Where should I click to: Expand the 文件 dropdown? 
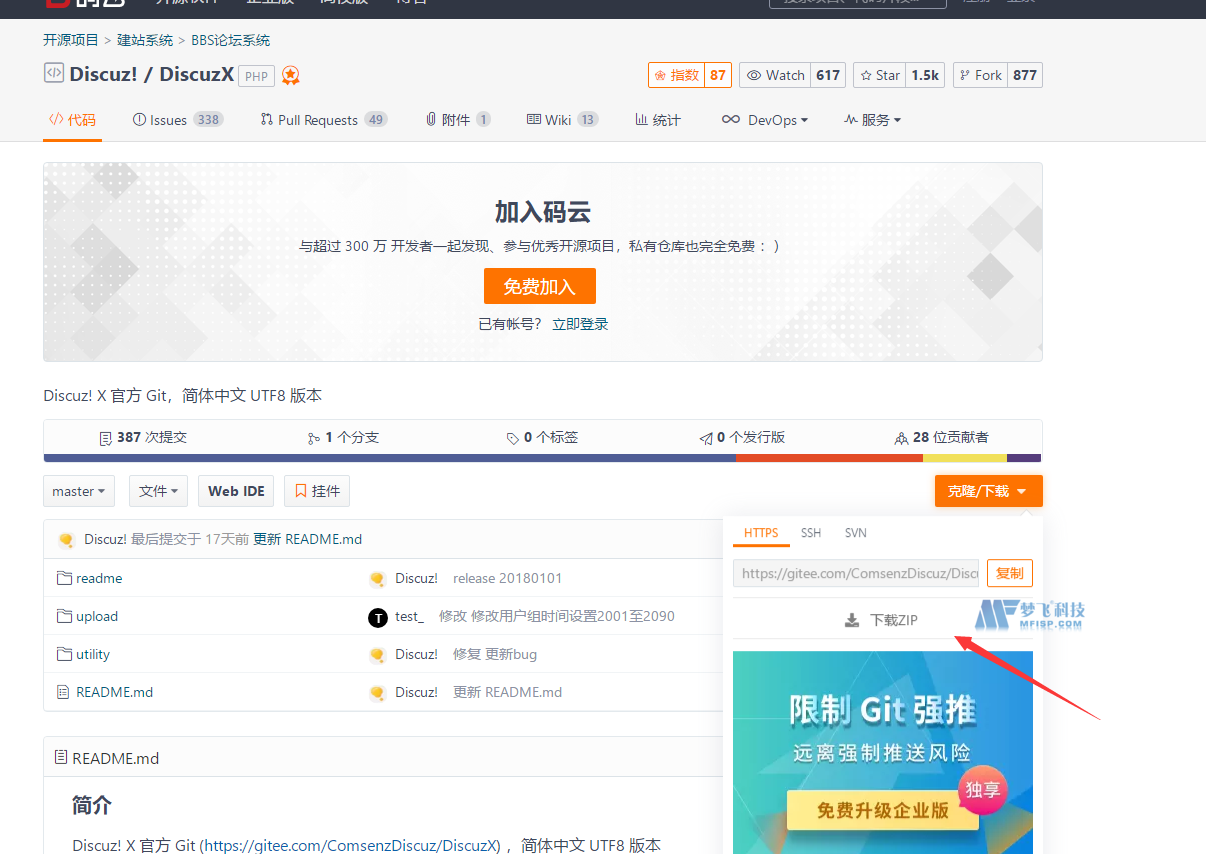[x=157, y=490]
